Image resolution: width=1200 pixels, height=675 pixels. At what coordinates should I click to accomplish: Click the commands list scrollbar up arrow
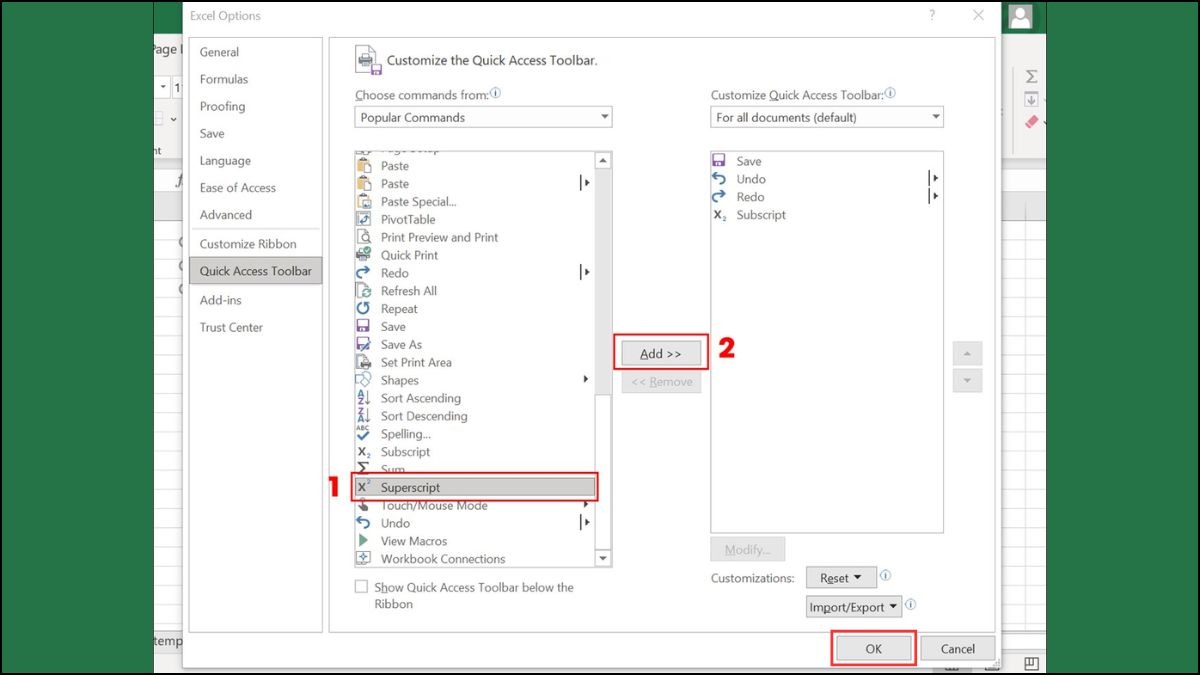pyautogui.click(x=603, y=161)
